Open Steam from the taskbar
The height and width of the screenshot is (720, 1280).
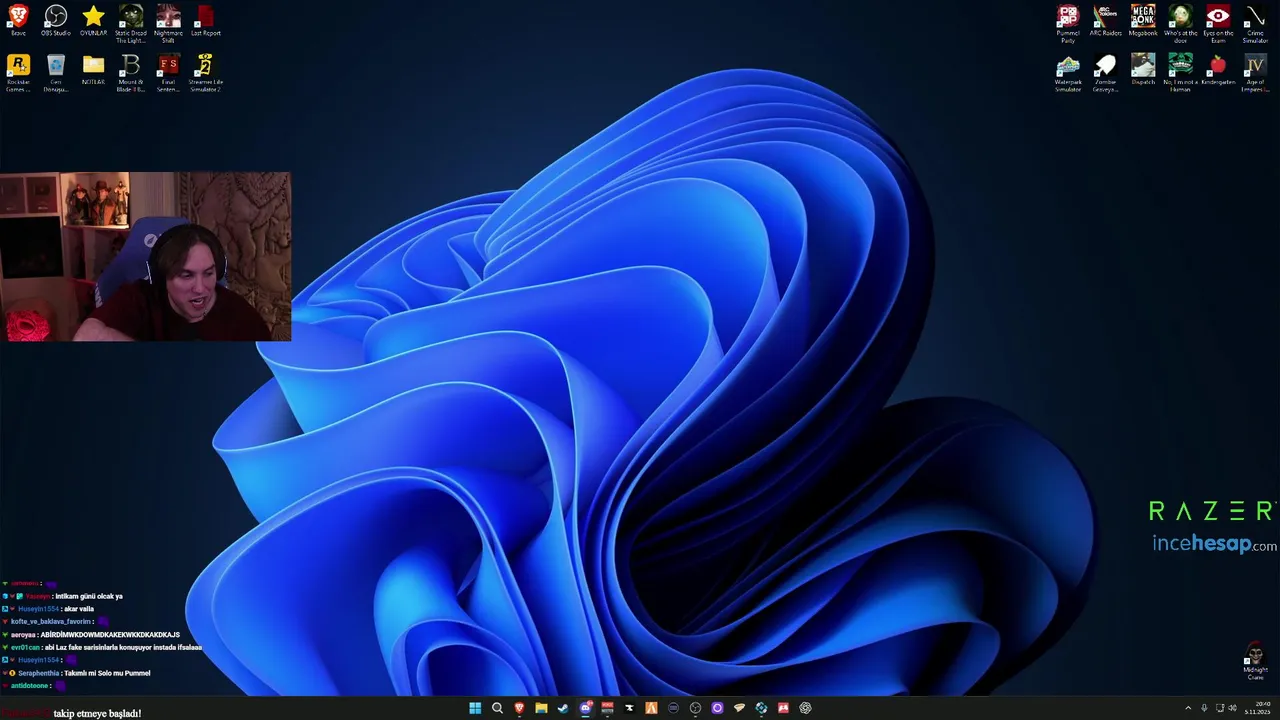click(x=563, y=708)
